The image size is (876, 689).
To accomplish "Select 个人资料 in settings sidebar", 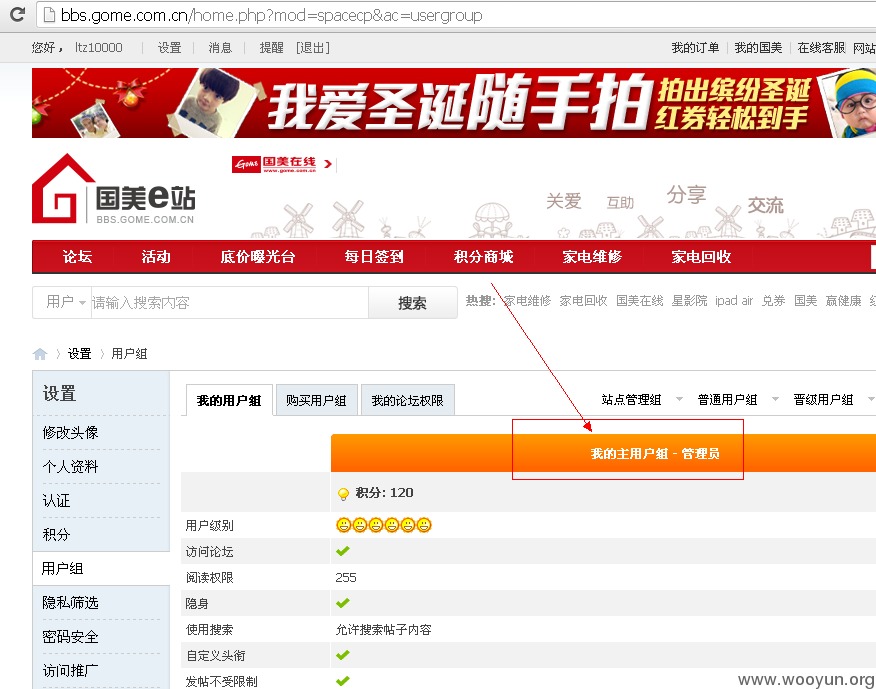I will (70, 467).
